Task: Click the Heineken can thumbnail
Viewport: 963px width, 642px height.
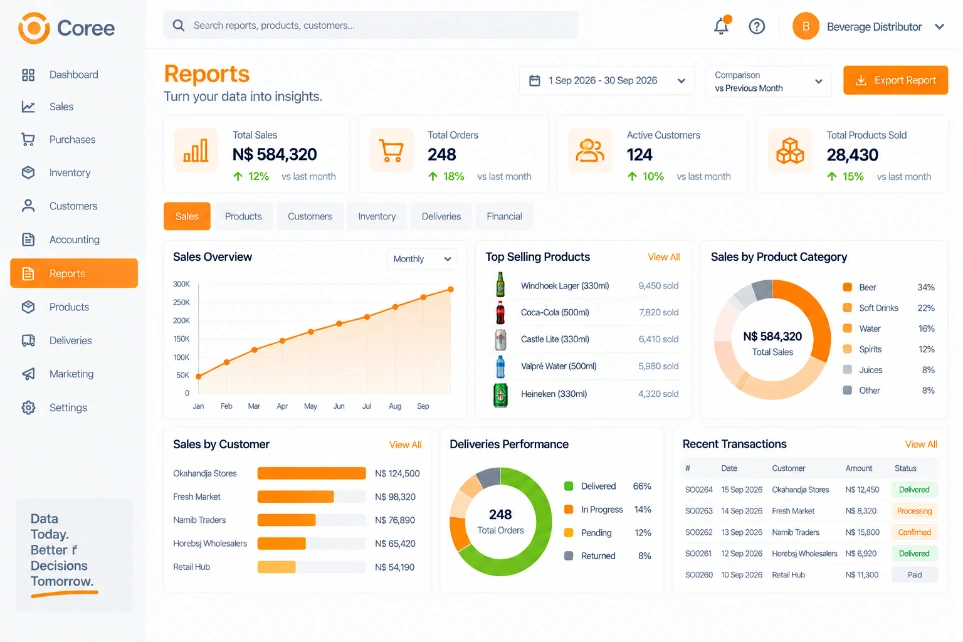Action: click(501, 394)
